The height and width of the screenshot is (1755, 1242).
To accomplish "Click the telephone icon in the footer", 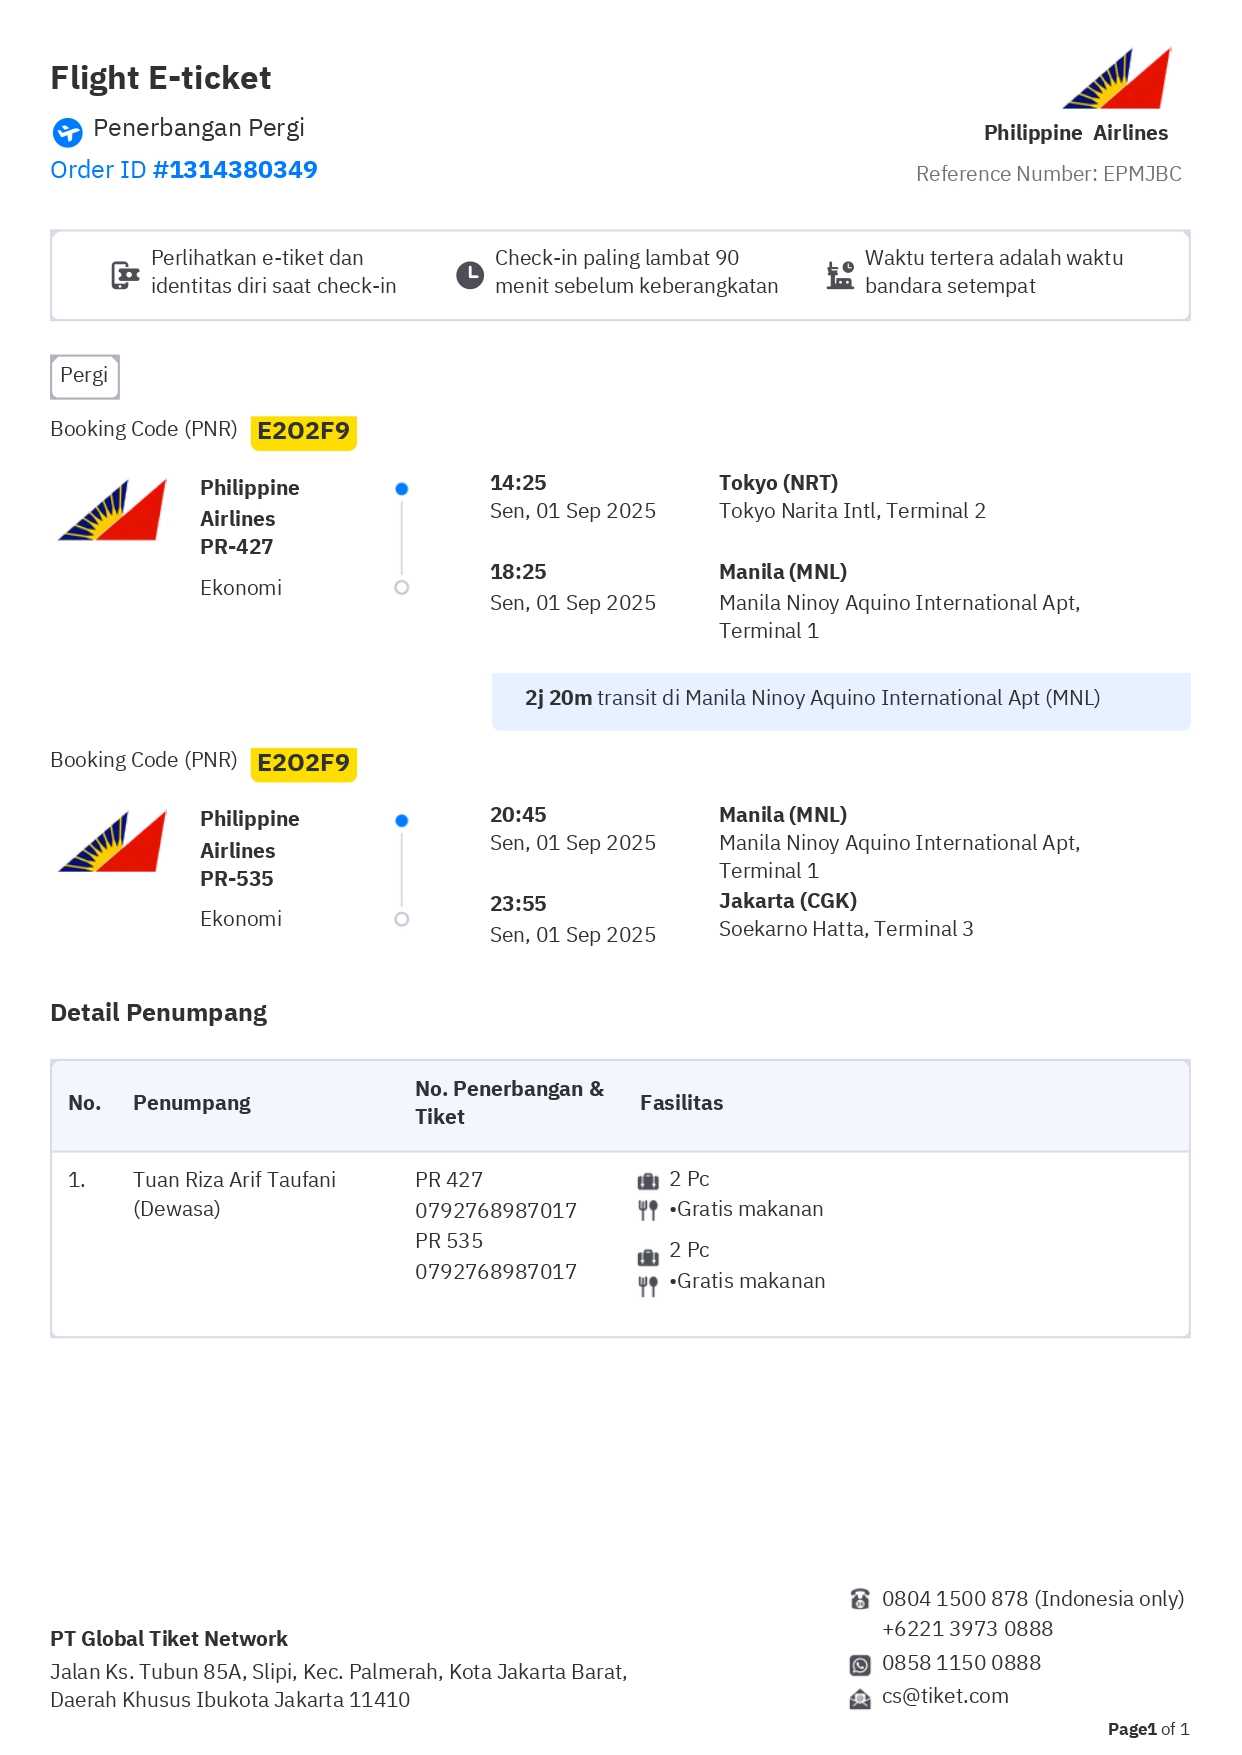I will pos(860,1599).
